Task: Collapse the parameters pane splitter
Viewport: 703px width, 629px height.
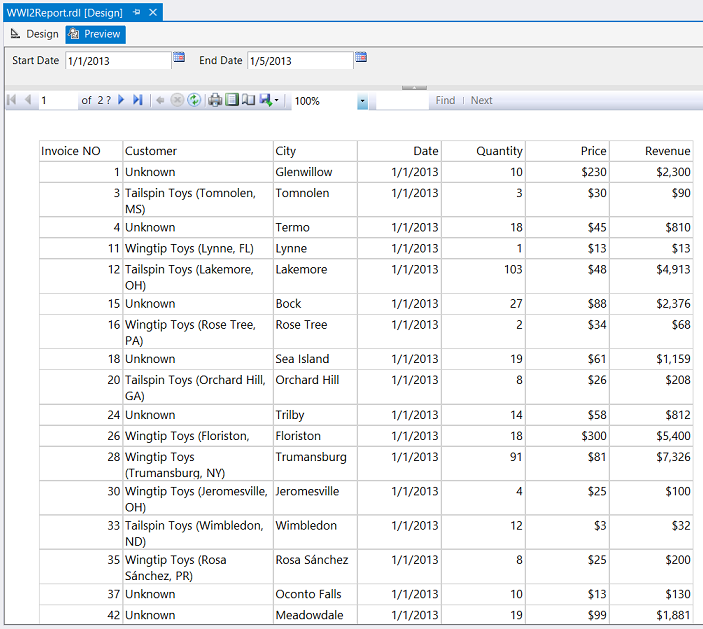Action: [x=414, y=88]
